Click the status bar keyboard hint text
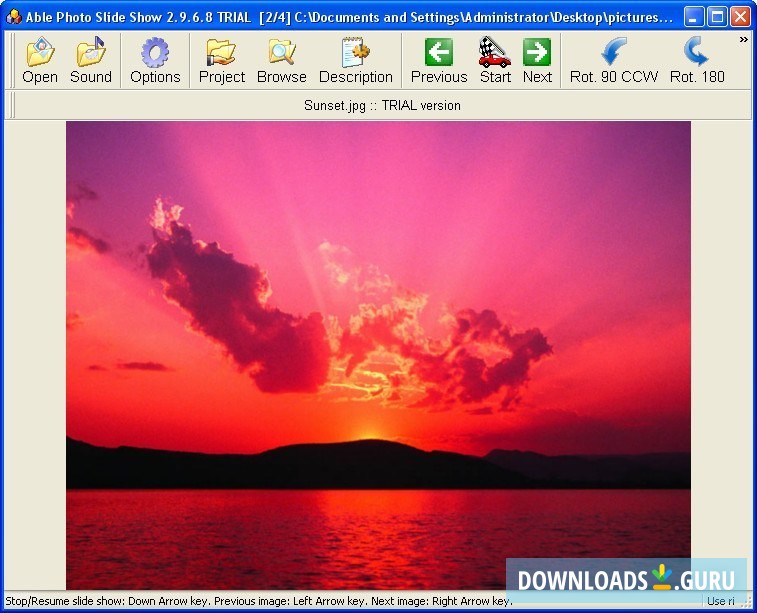The image size is (757, 613). pyautogui.click(x=259, y=601)
